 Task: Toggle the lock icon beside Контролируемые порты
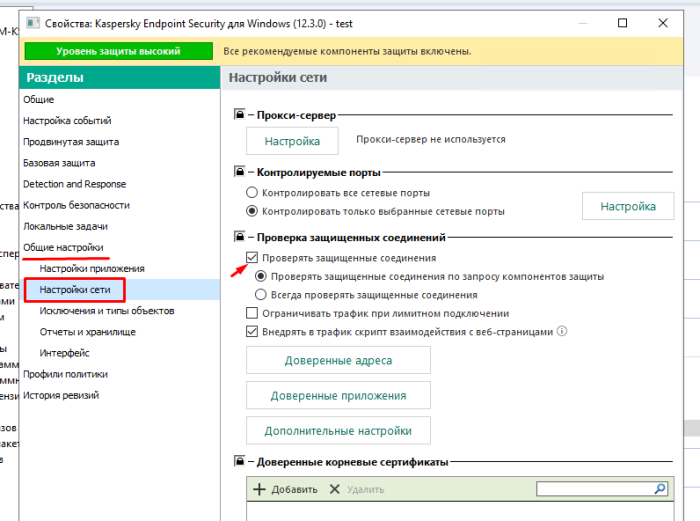(240, 171)
